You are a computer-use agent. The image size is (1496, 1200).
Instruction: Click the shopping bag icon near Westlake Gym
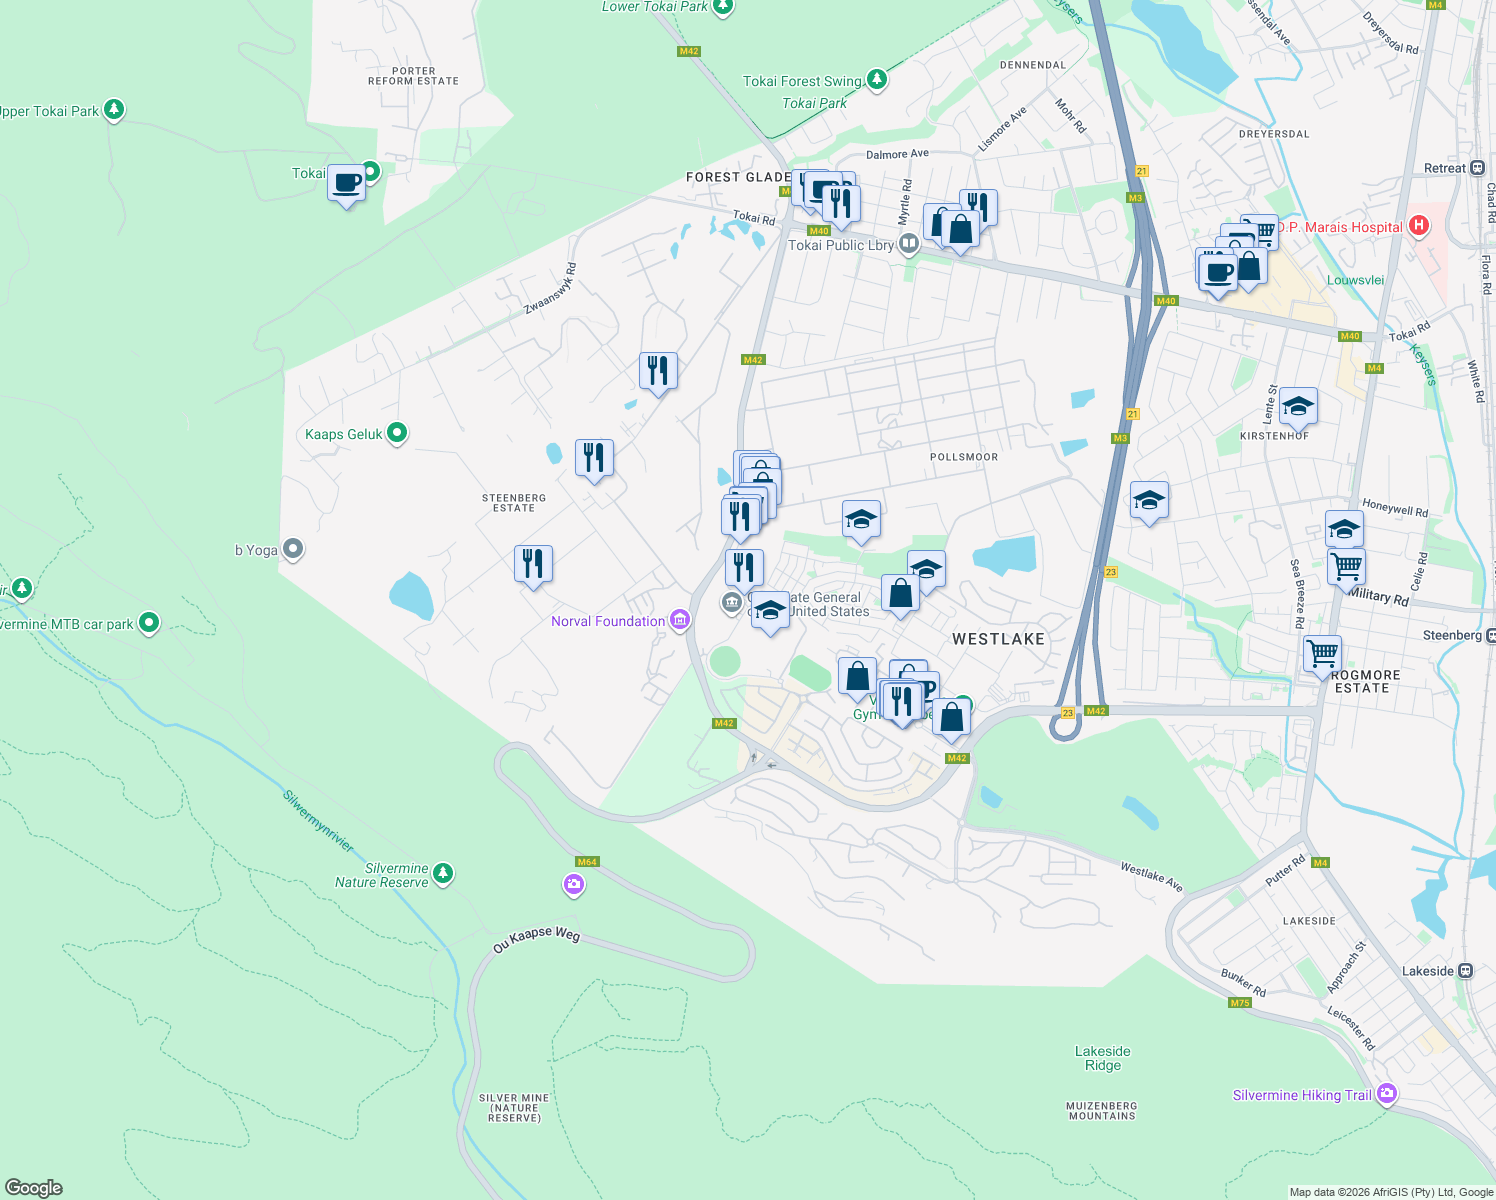click(859, 675)
